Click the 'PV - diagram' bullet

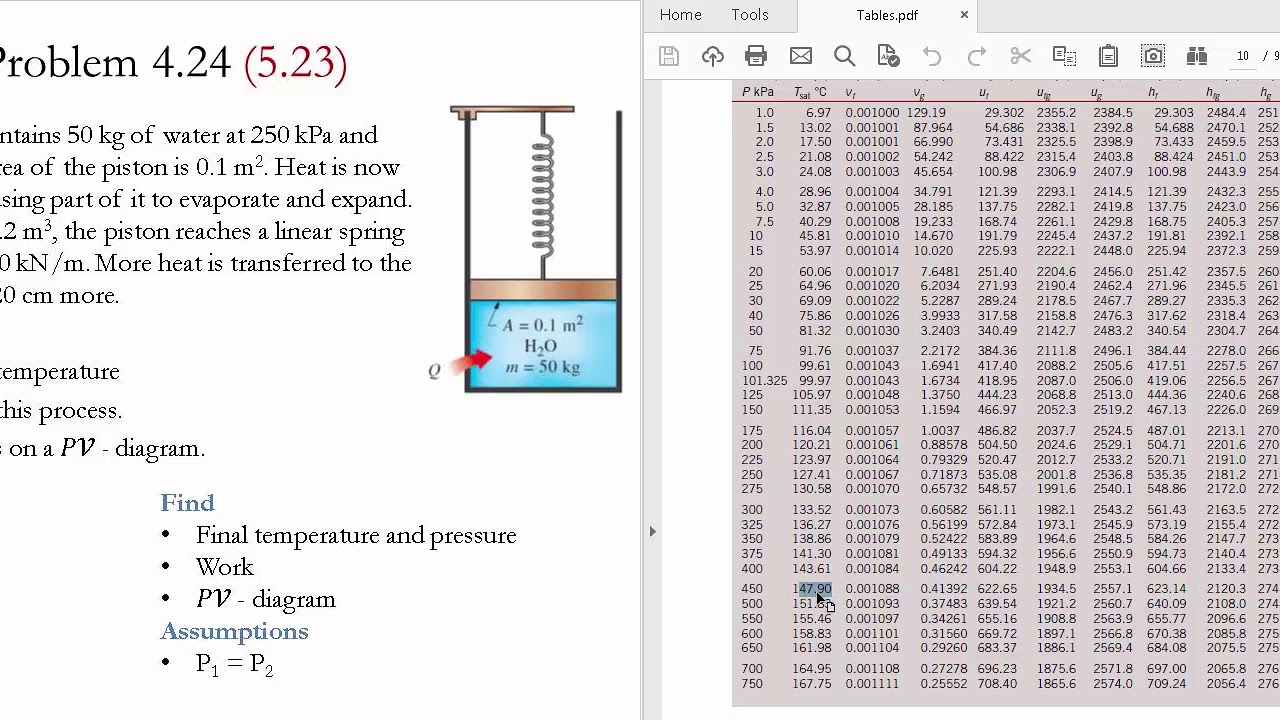point(266,600)
